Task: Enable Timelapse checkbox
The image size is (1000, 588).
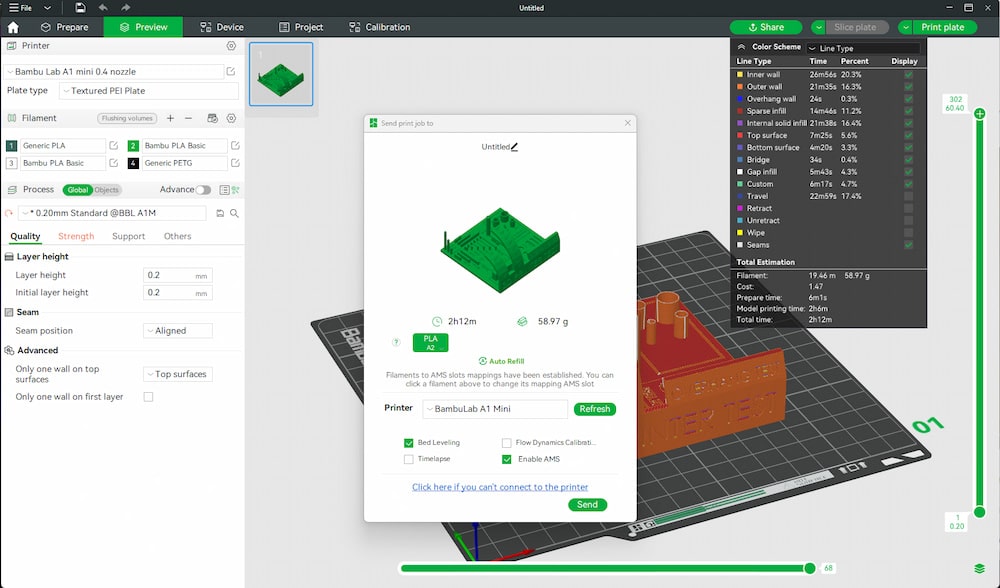Action: click(408, 459)
